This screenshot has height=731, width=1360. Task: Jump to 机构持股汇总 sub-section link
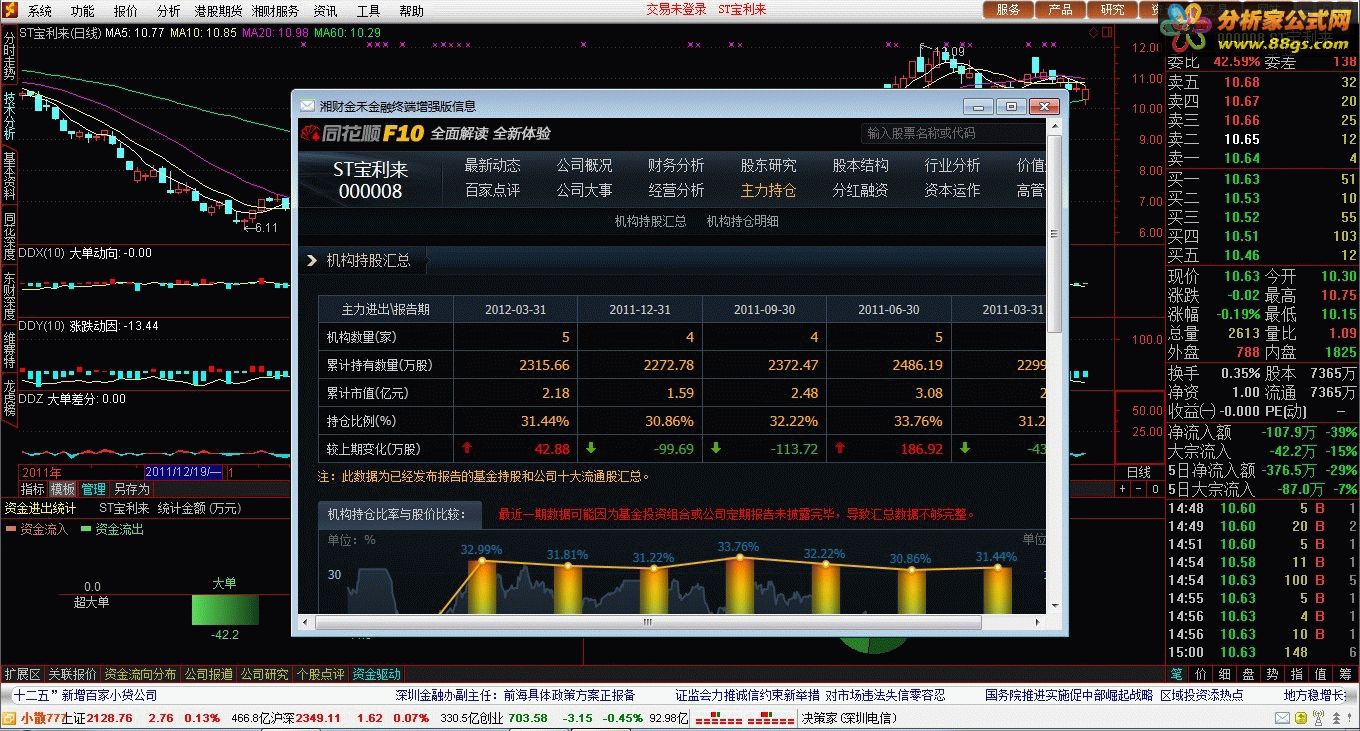point(650,222)
